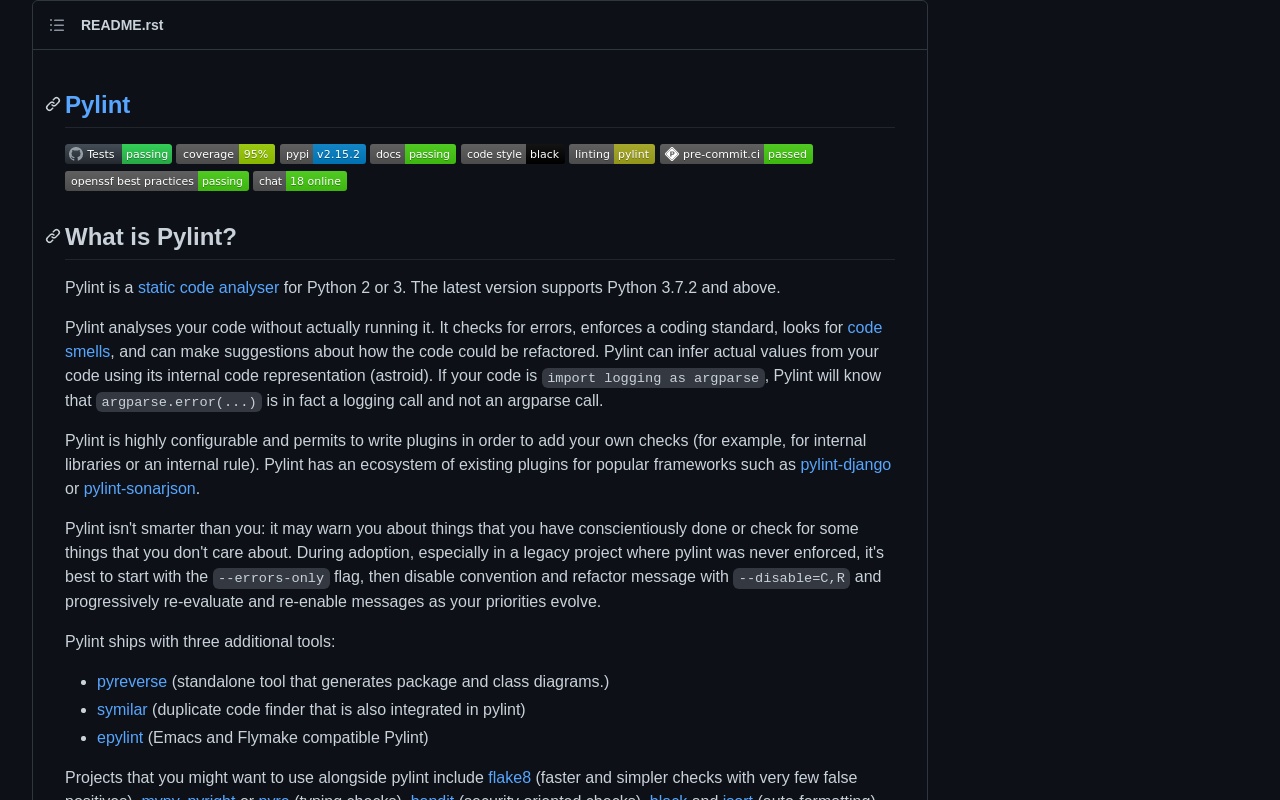This screenshot has width=1280, height=800.
Task: Click the symilar link in list
Action: pos(122,710)
